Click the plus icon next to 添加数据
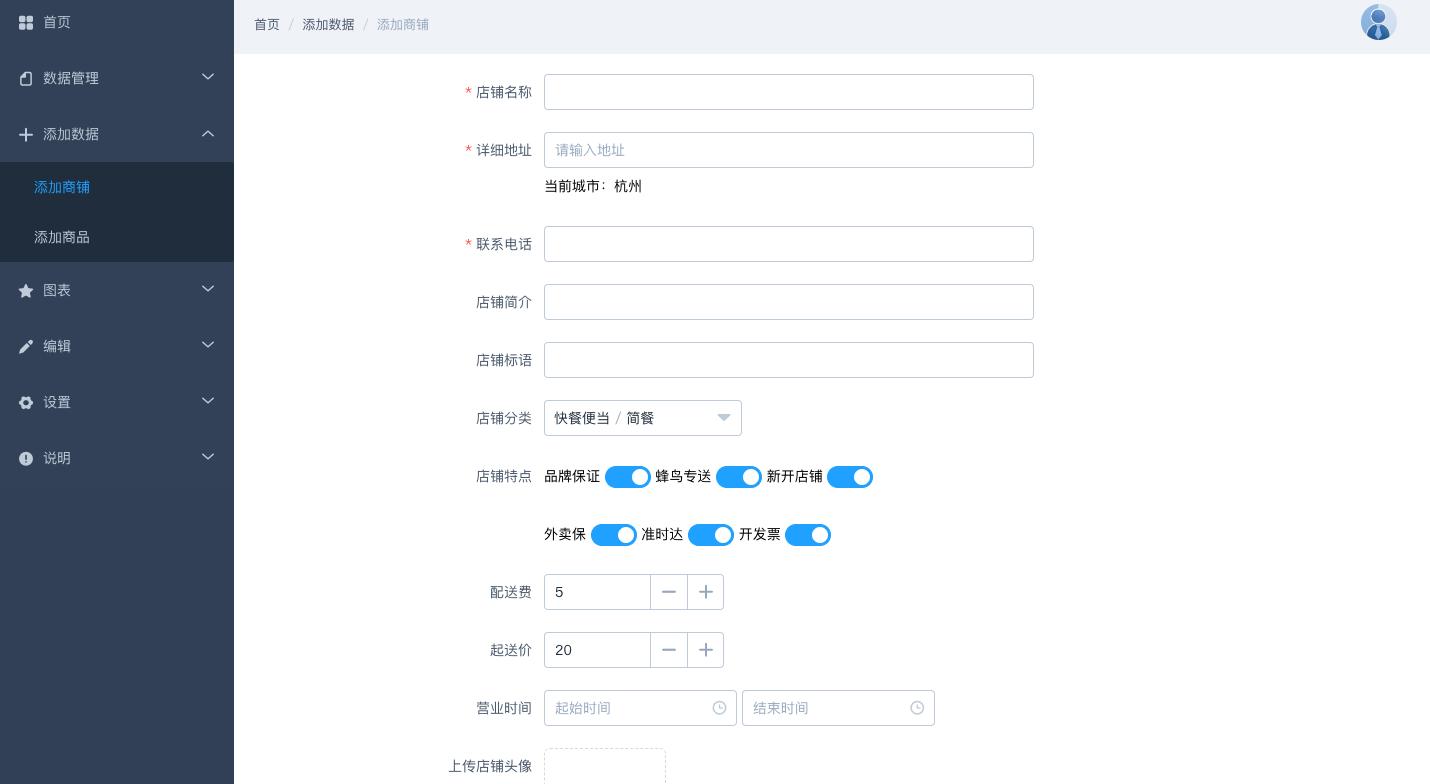The height and width of the screenshot is (784, 1430). [x=26, y=134]
